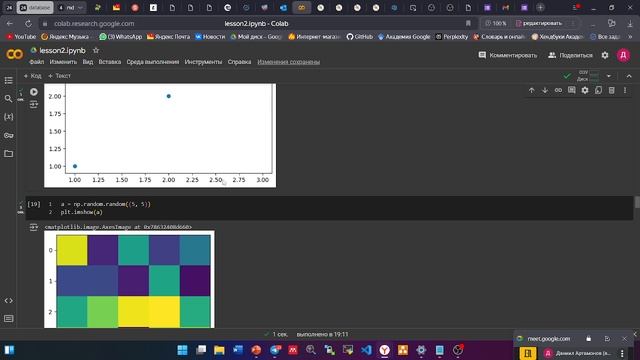
Task: Move cell up with arrow icon
Action: [x=531, y=90]
